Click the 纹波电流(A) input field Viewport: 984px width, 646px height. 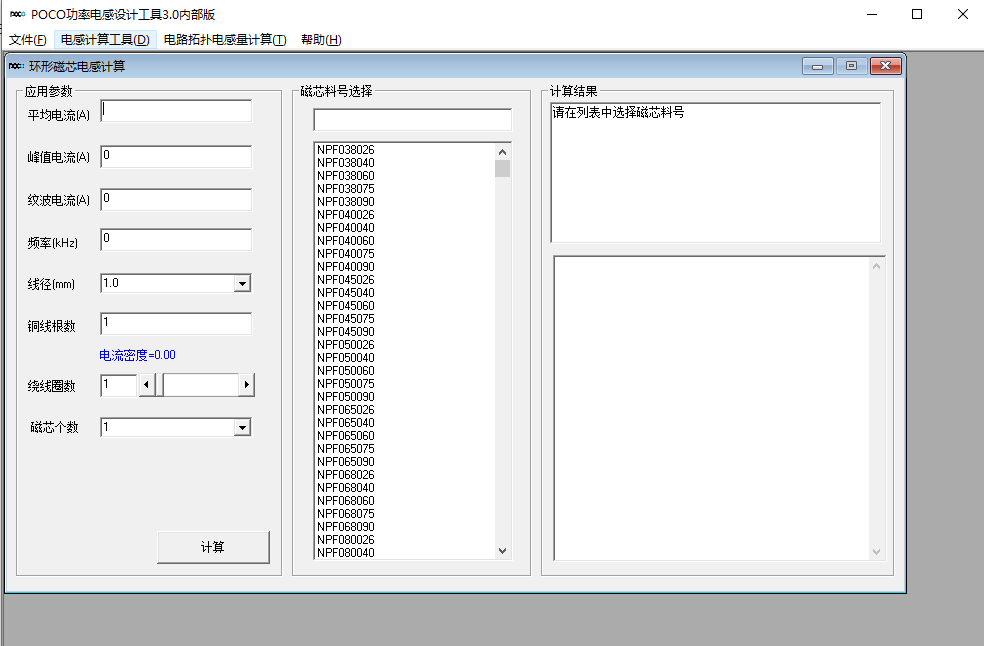click(x=176, y=199)
